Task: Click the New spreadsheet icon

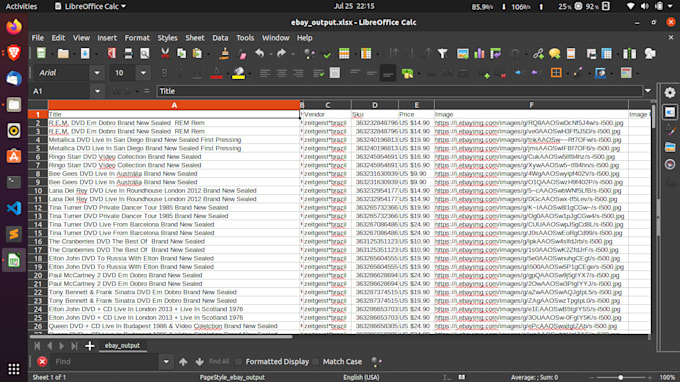Action: tap(41, 53)
